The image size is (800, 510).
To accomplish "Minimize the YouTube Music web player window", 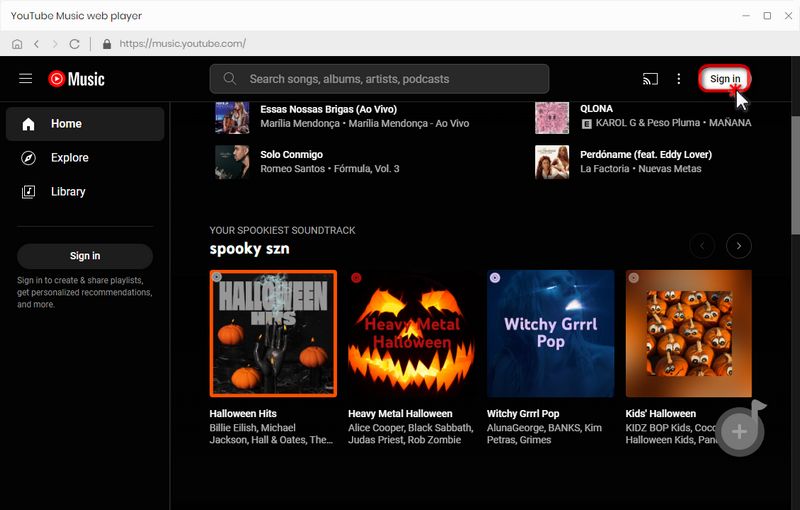I will [x=746, y=16].
